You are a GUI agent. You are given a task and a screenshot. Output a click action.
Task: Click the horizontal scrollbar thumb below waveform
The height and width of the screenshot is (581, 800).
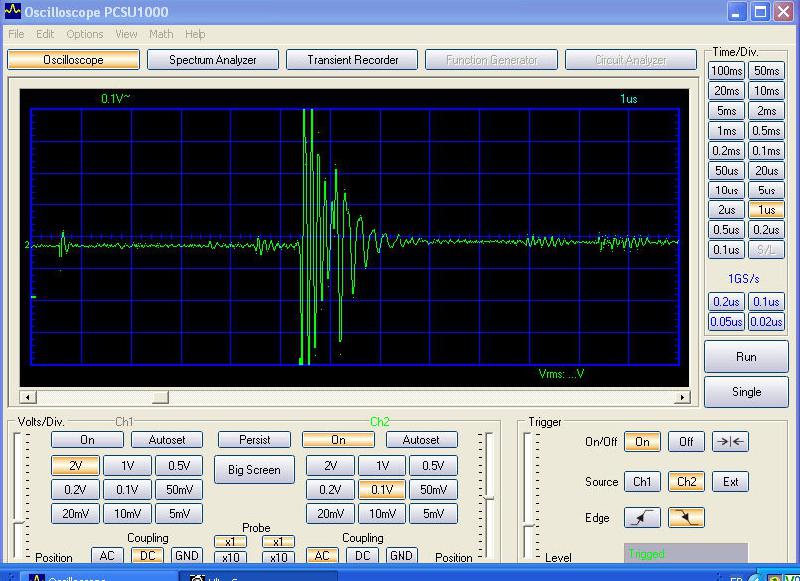click(x=160, y=397)
